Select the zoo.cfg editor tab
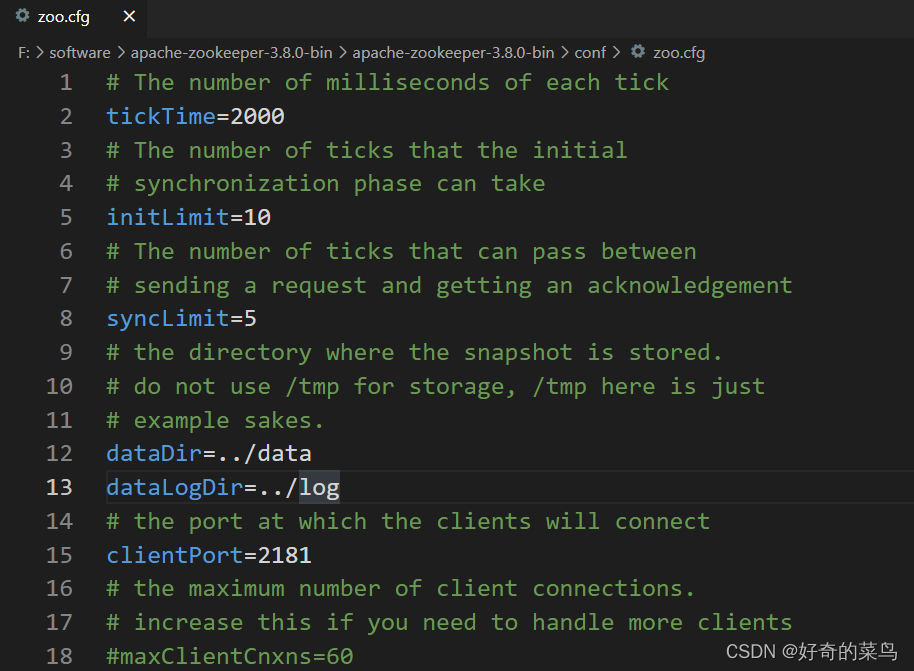 click(x=62, y=16)
